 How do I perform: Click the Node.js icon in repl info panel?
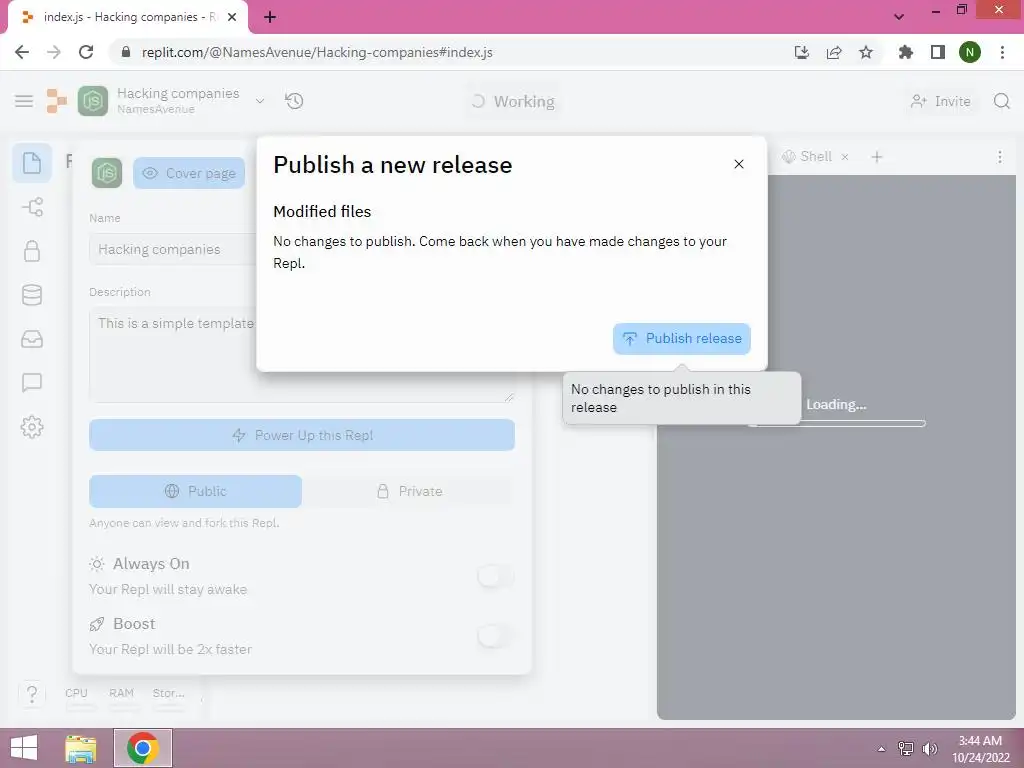tap(106, 173)
